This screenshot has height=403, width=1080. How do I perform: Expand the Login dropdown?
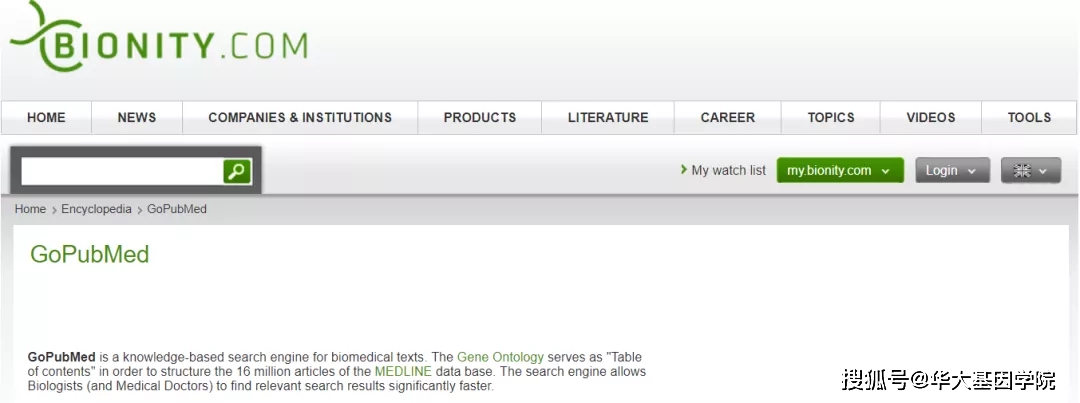tap(953, 170)
